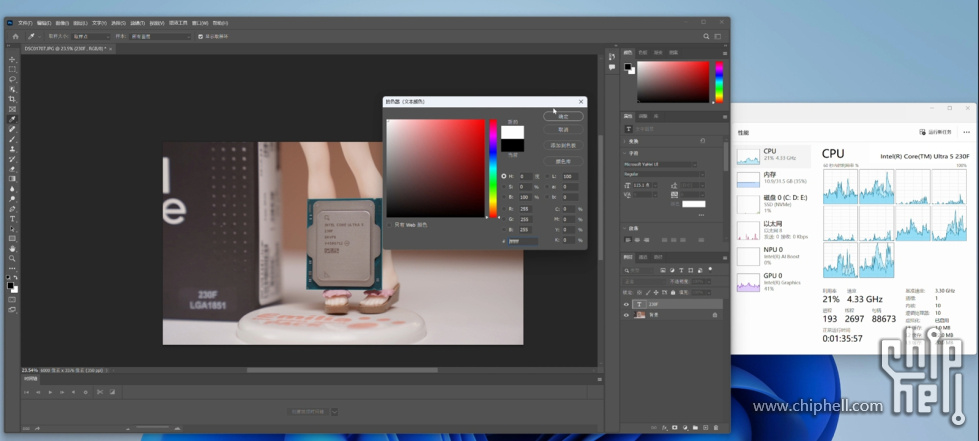Select GPU 0 in Task Manager sidebar
The width and height of the screenshot is (979, 441).
773,282
